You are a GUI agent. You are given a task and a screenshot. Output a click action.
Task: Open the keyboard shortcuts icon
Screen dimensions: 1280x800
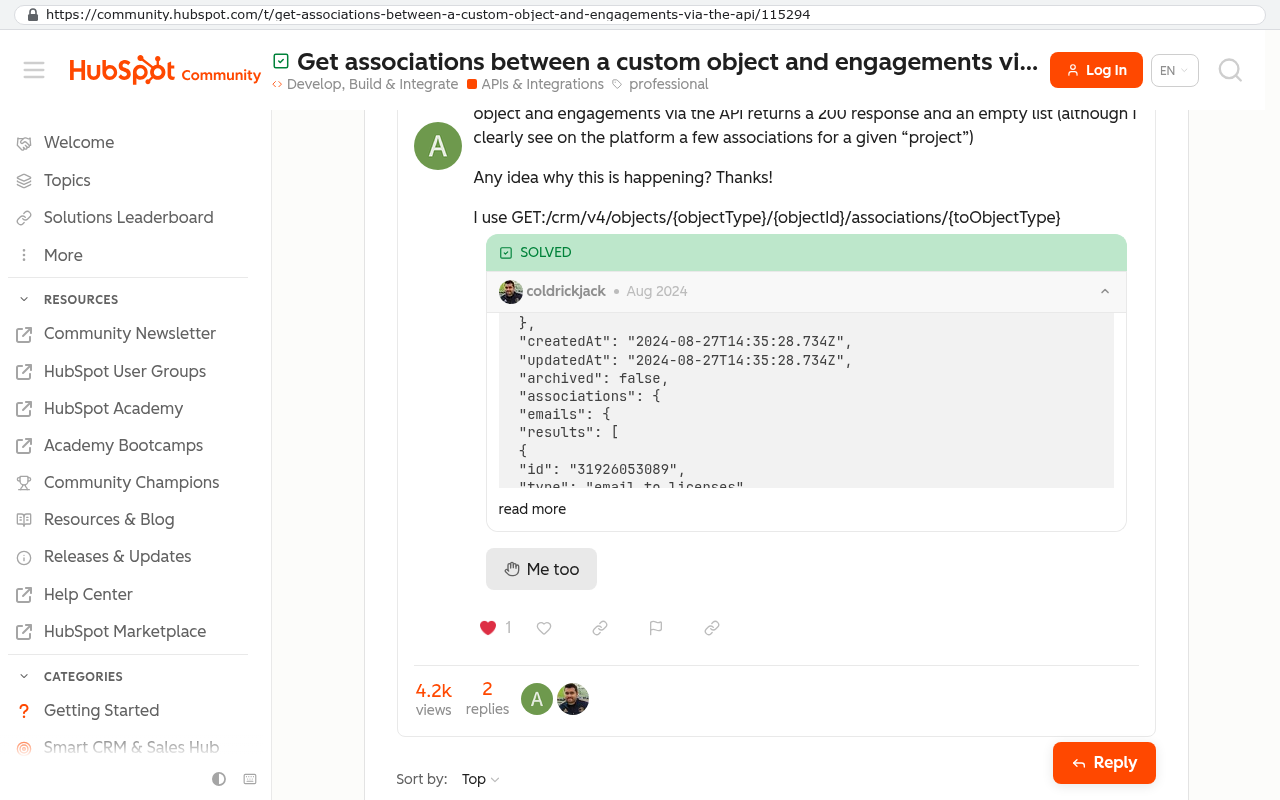click(250, 779)
